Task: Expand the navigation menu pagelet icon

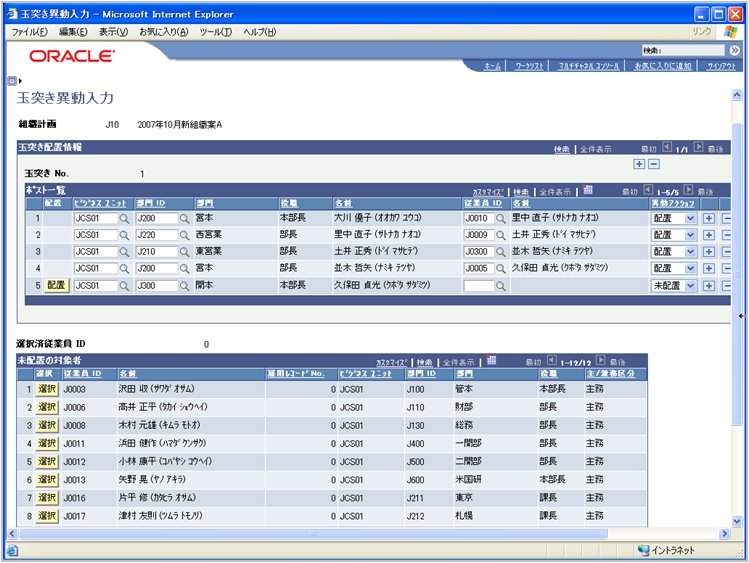Action: 12,81
